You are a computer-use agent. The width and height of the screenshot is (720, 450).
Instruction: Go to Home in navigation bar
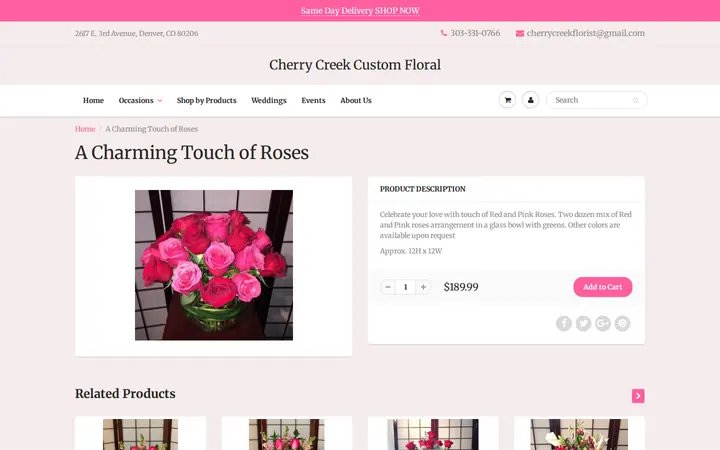click(93, 100)
